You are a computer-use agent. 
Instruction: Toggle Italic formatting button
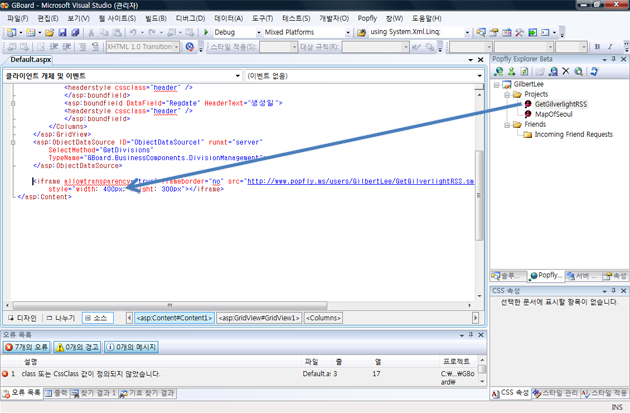[x=610, y=47]
